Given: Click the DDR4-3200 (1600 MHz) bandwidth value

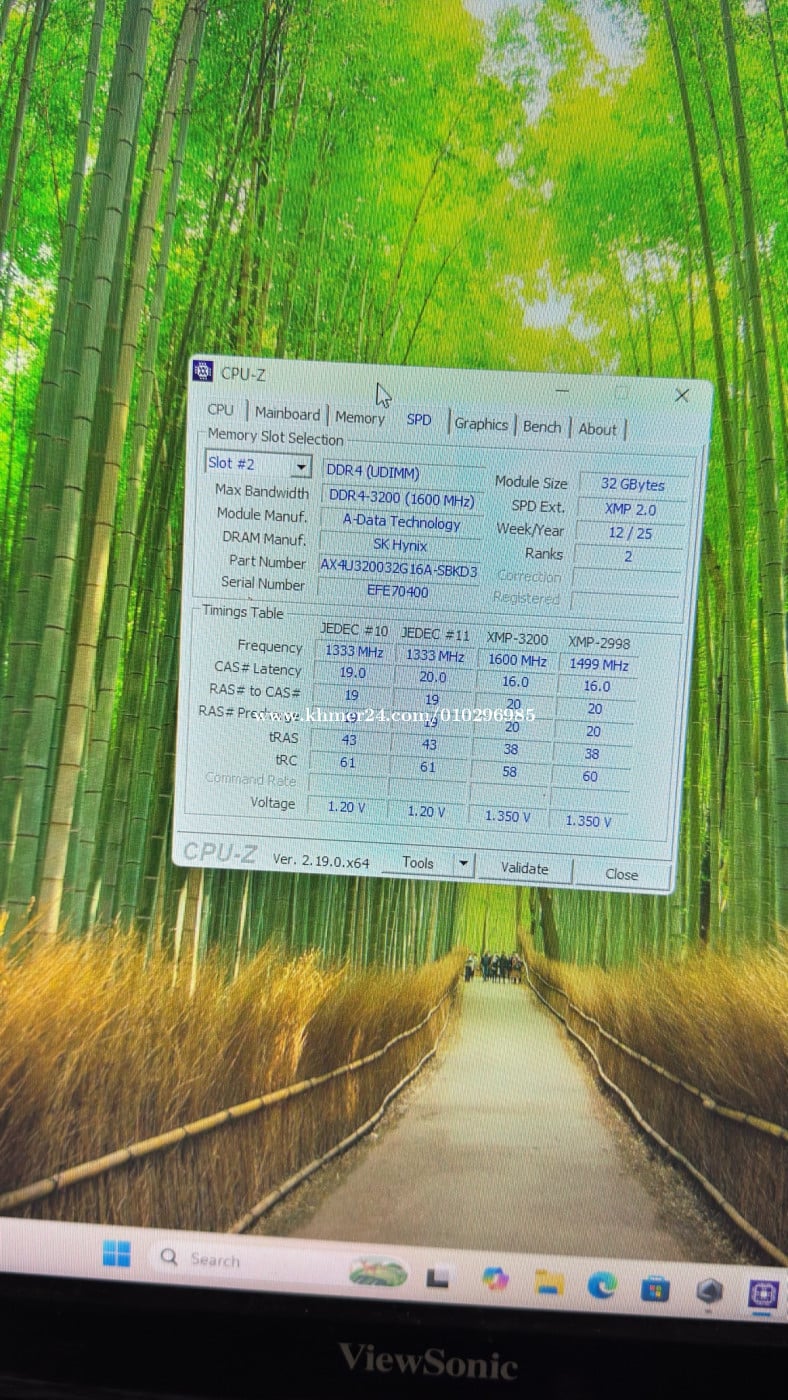Looking at the screenshot, I should coord(401,499).
